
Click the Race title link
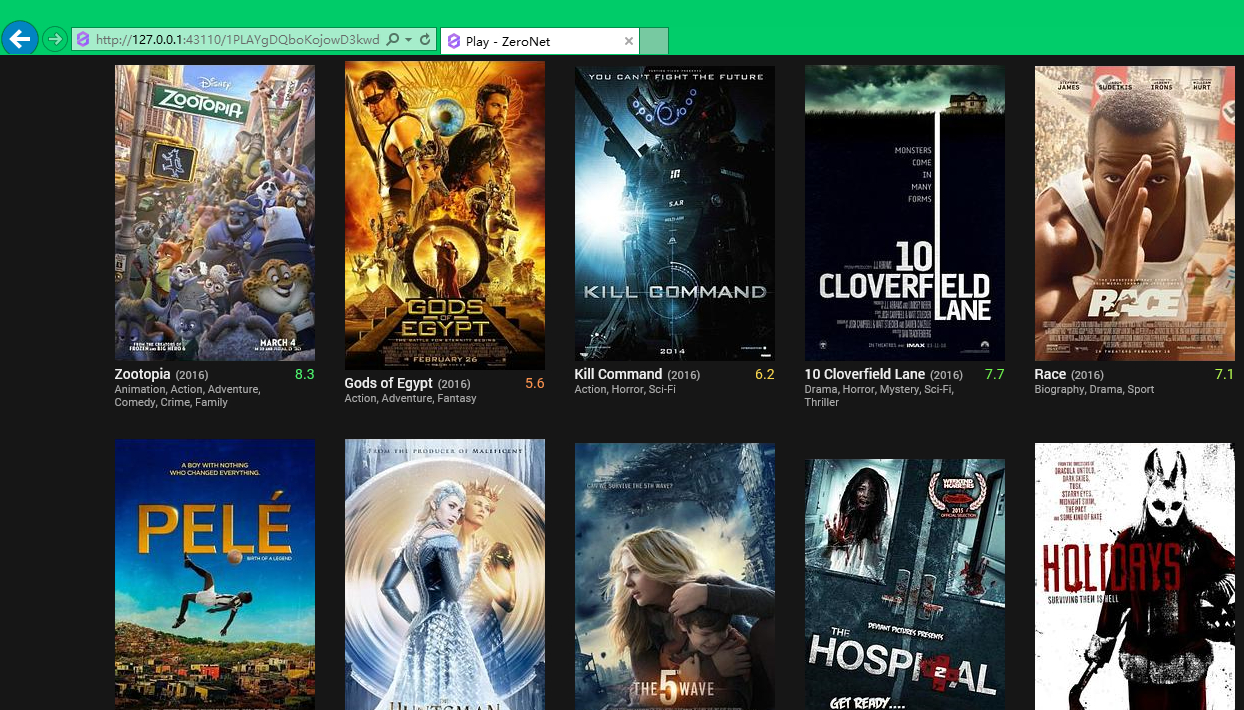click(x=1051, y=374)
